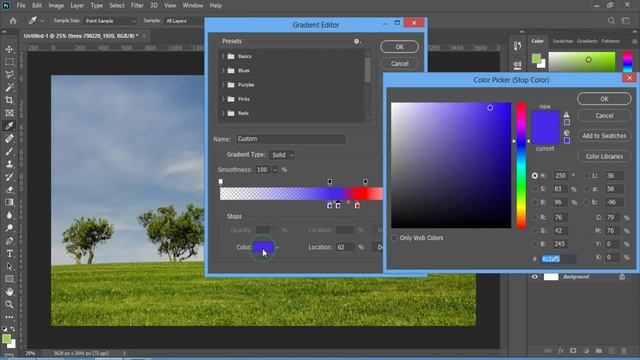Open the search icon at top right
The height and width of the screenshot is (360, 640).
611,20
